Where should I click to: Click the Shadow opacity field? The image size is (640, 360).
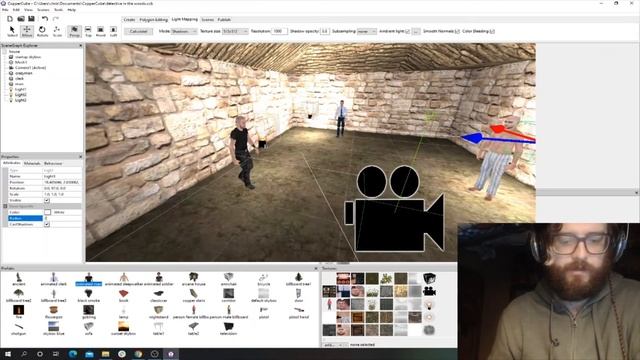tap(325, 31)
